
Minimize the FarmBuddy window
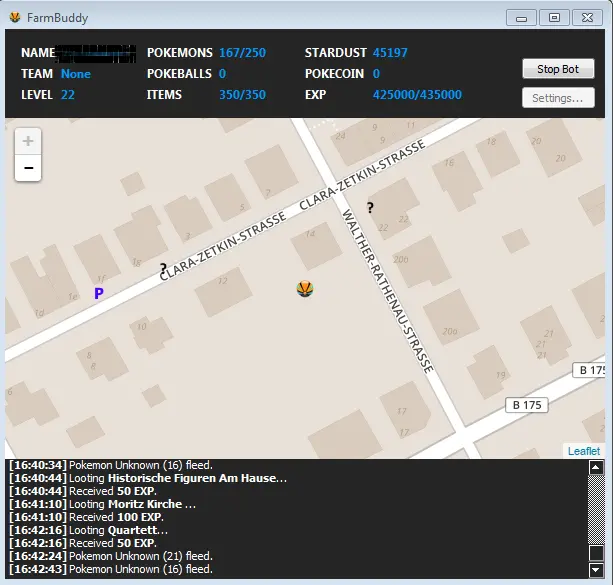click(521, 17)
